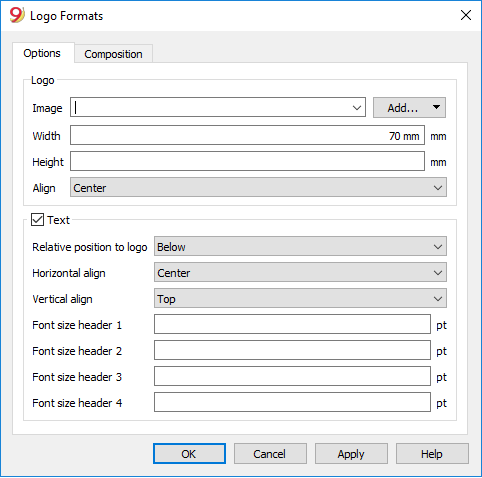Open the Horizontal align dropdown
Image resolution: width=482 pixels, height=478 pixels.
tap(300, 273)
